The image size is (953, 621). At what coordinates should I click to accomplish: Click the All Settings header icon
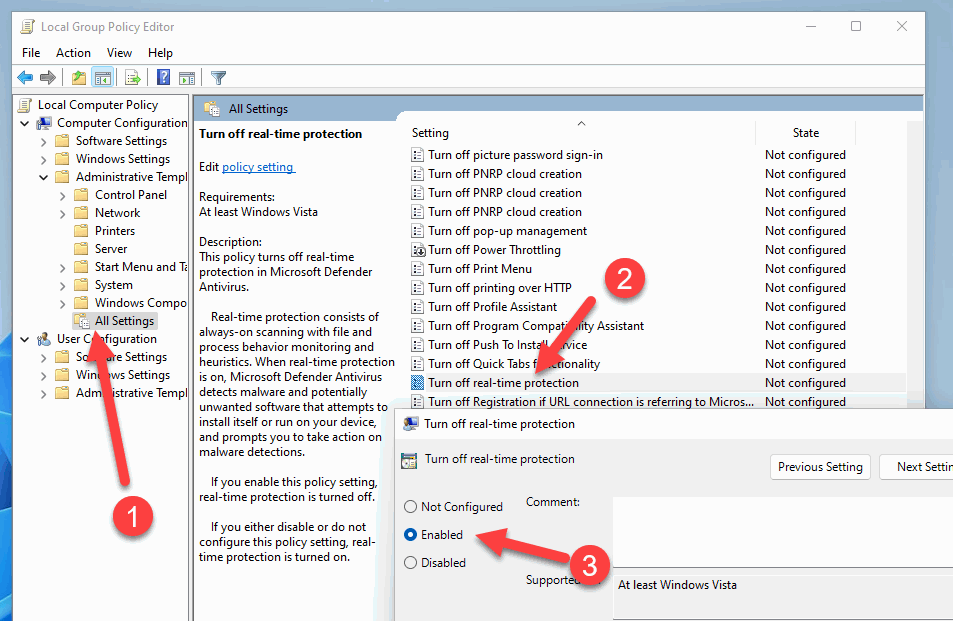coord(212,109)
